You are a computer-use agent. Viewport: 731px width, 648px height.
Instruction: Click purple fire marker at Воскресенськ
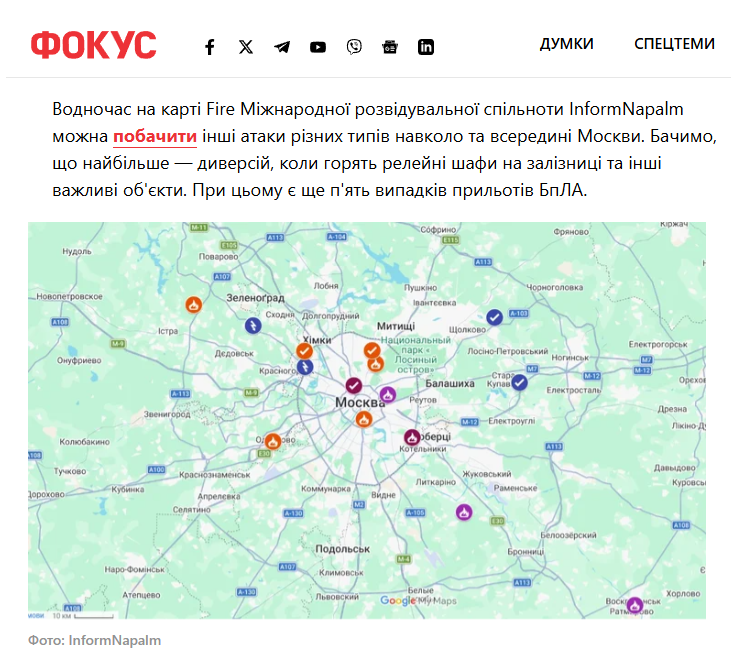click(634, 605)
